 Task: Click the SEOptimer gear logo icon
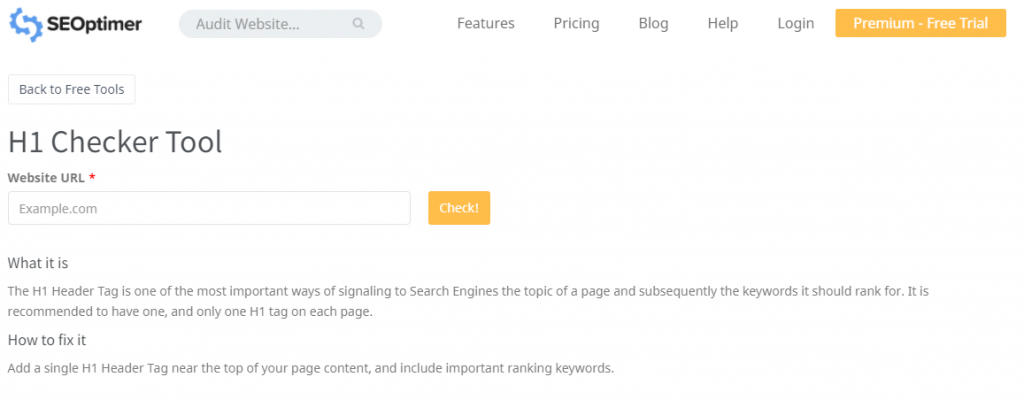[x=25, y=23]
